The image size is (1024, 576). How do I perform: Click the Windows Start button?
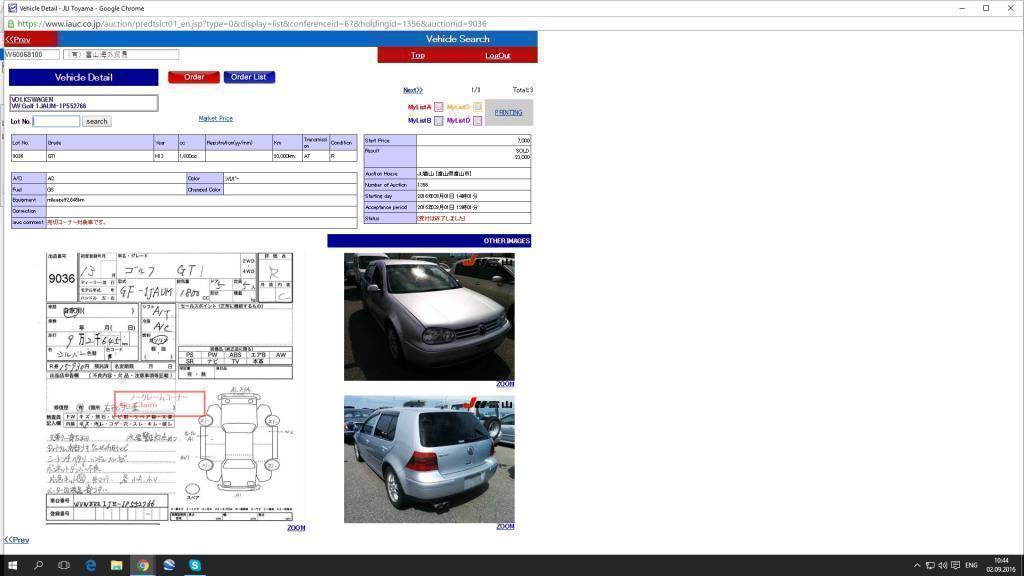pyautogui.click(x=12, y=565)
